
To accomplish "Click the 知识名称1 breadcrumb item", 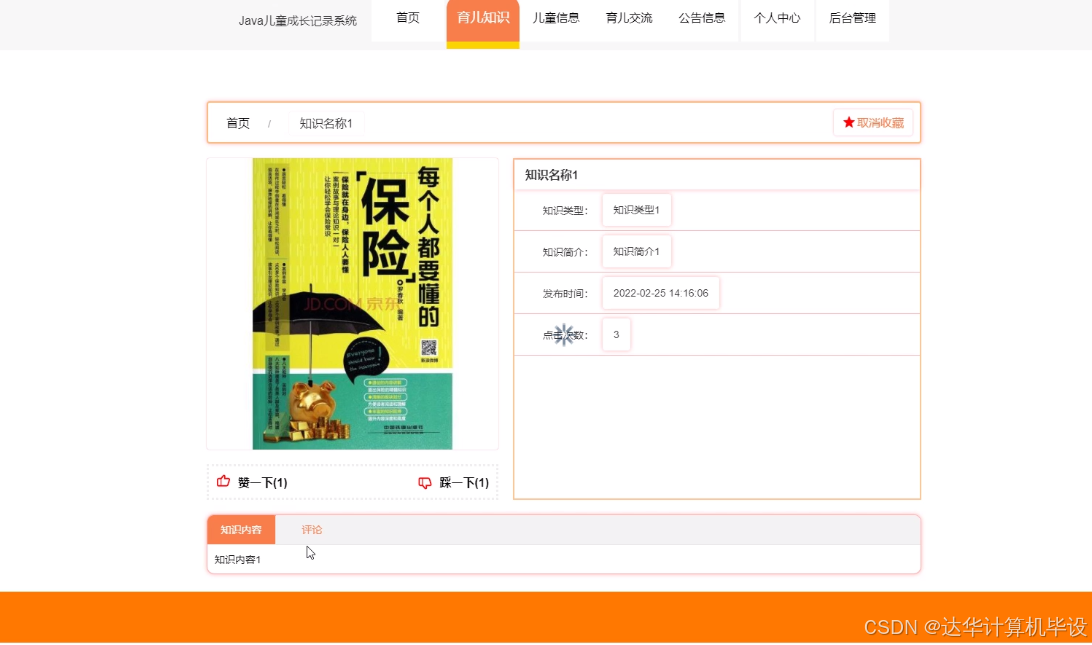I will [326, 123].
